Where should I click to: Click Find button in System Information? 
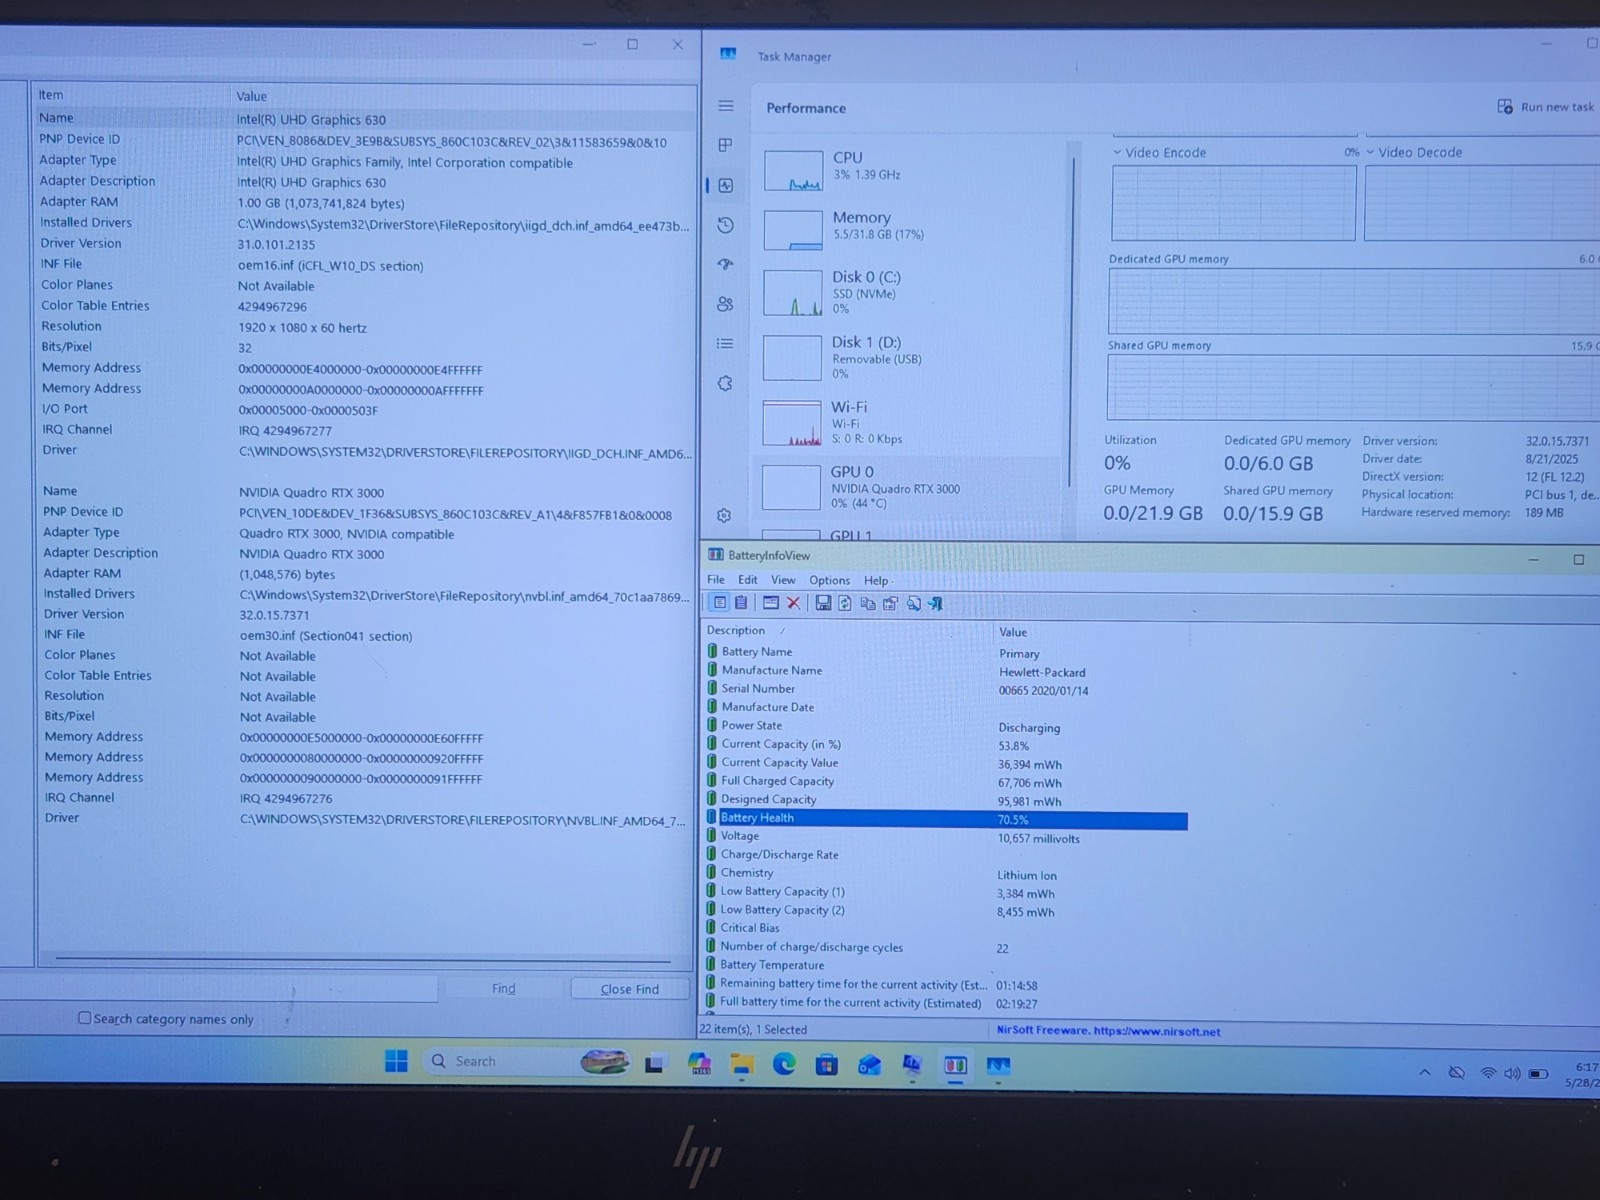point(504,988)
